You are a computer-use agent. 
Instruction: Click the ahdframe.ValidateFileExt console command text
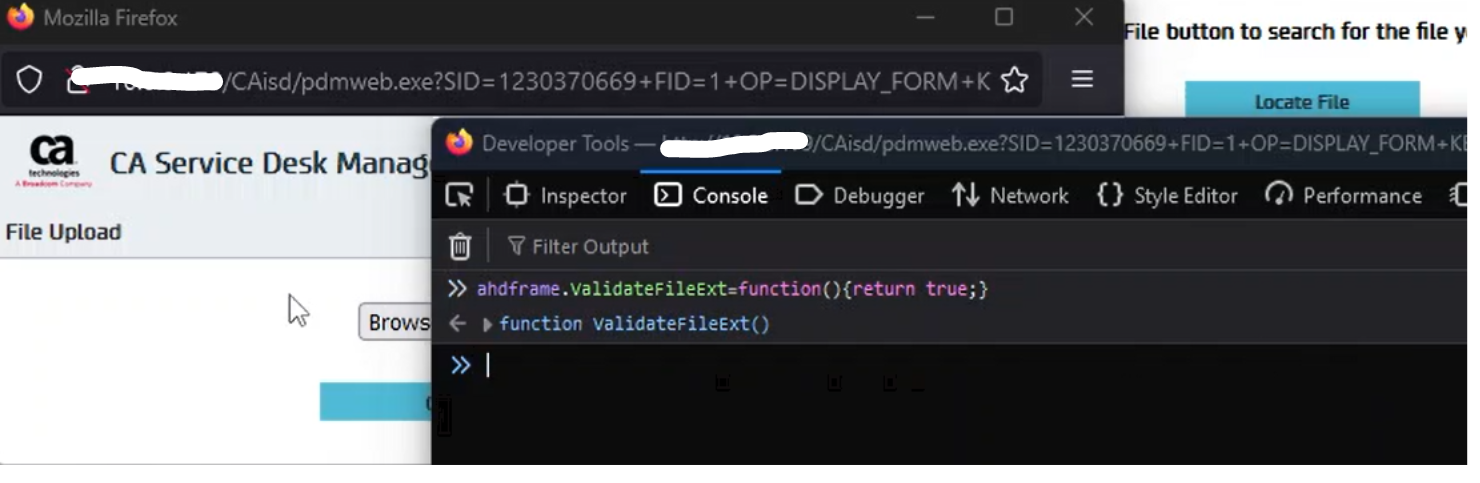coord(732,289)
